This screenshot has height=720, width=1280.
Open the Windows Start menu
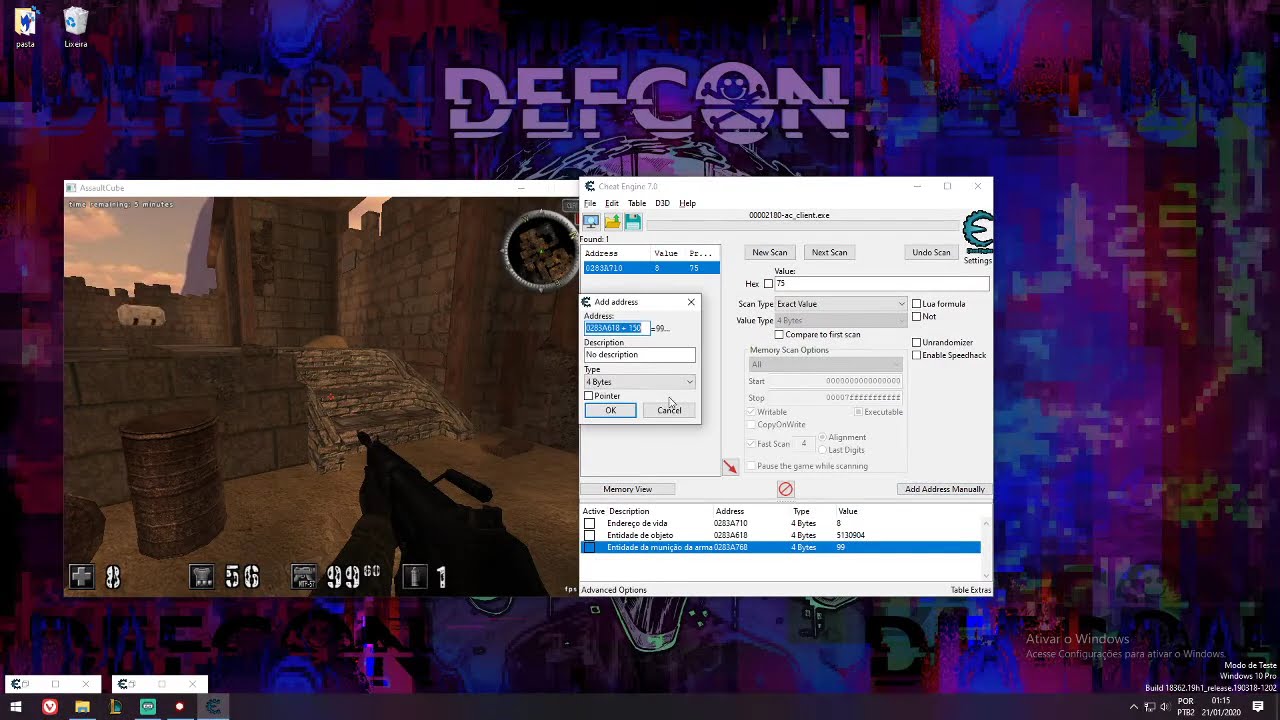tap(16, 707)
